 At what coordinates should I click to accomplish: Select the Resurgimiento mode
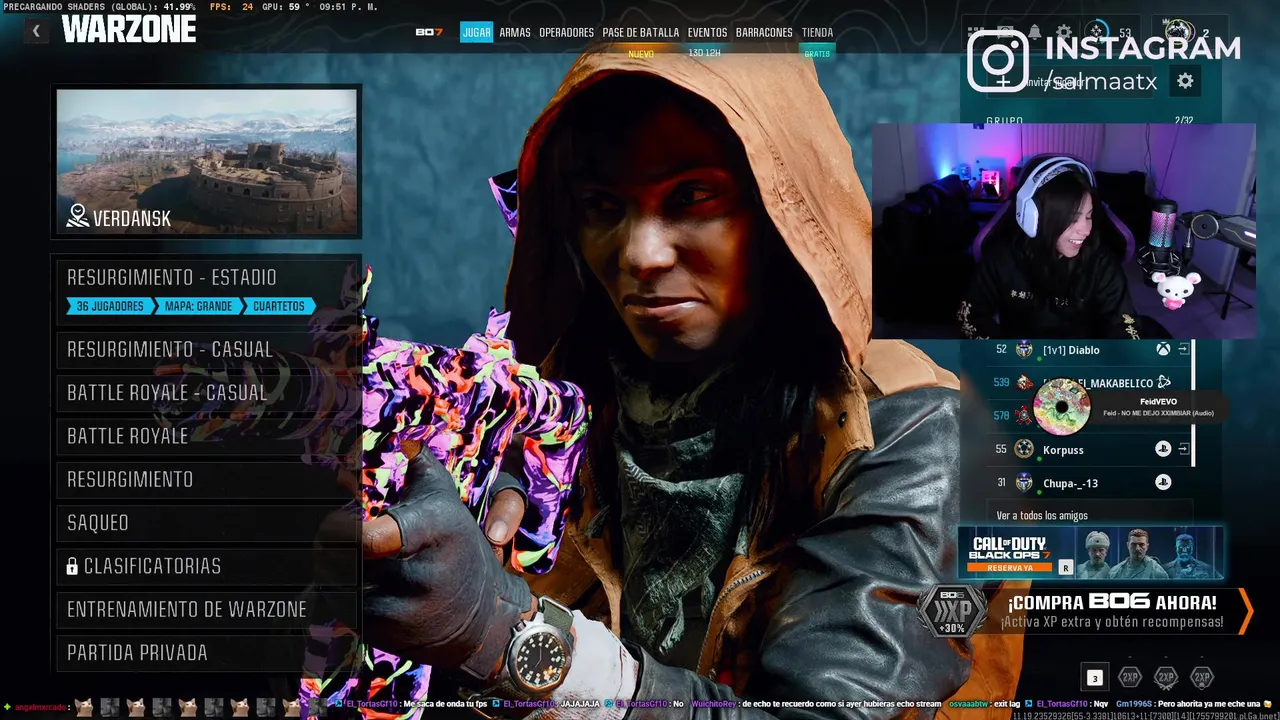(206, 479)
